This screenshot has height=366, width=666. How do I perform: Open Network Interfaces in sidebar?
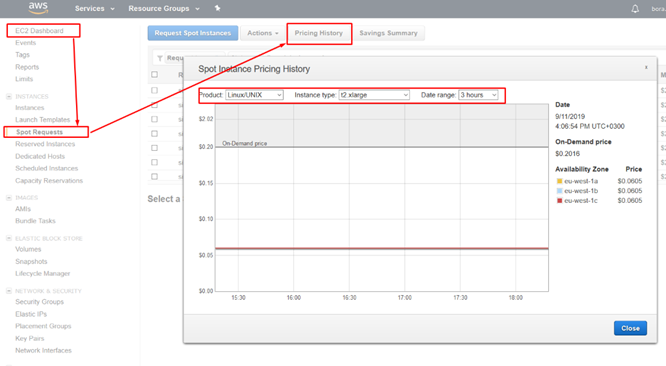tap(43, 350)
